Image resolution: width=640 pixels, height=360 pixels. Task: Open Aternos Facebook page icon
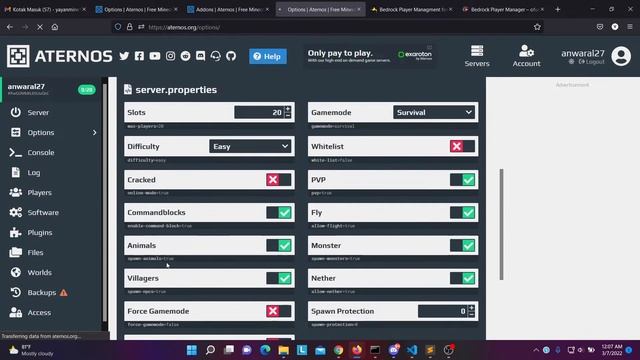(139, 56)
